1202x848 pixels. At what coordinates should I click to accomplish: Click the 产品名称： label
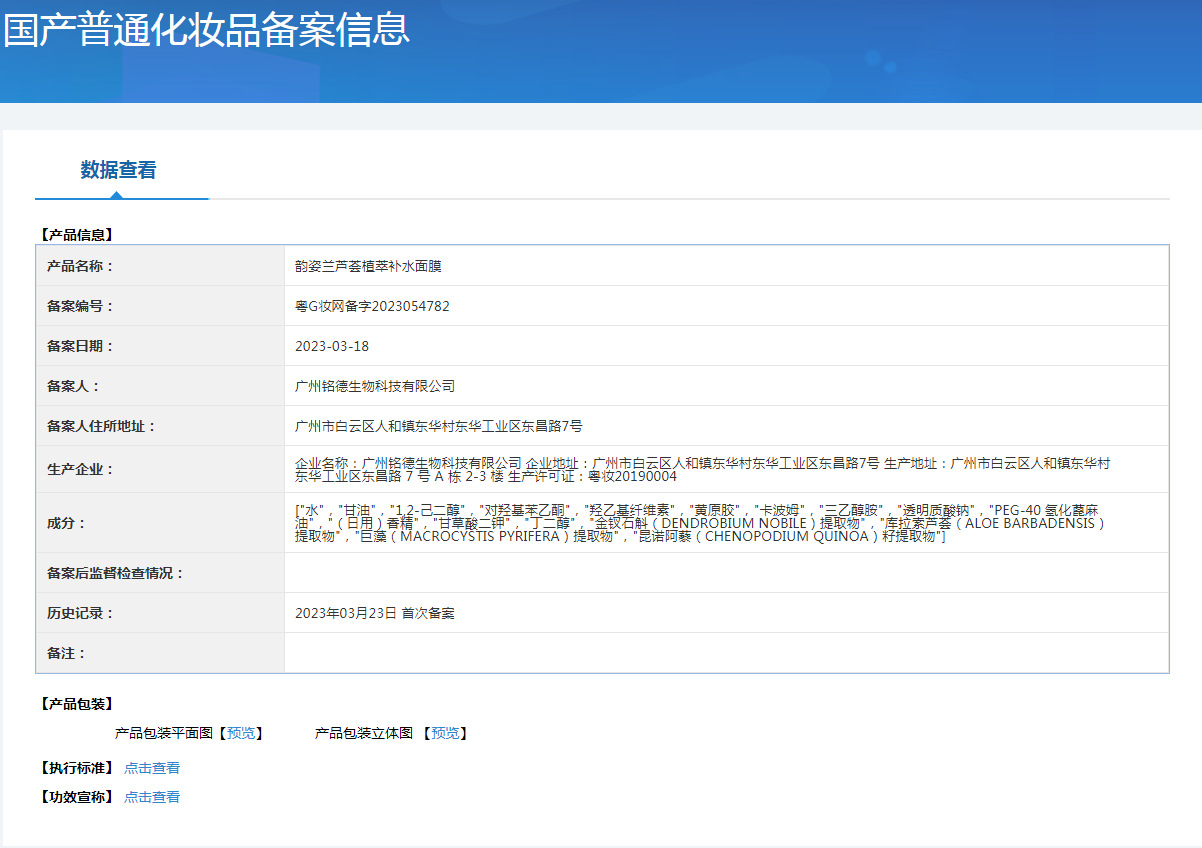click(80, 266)
